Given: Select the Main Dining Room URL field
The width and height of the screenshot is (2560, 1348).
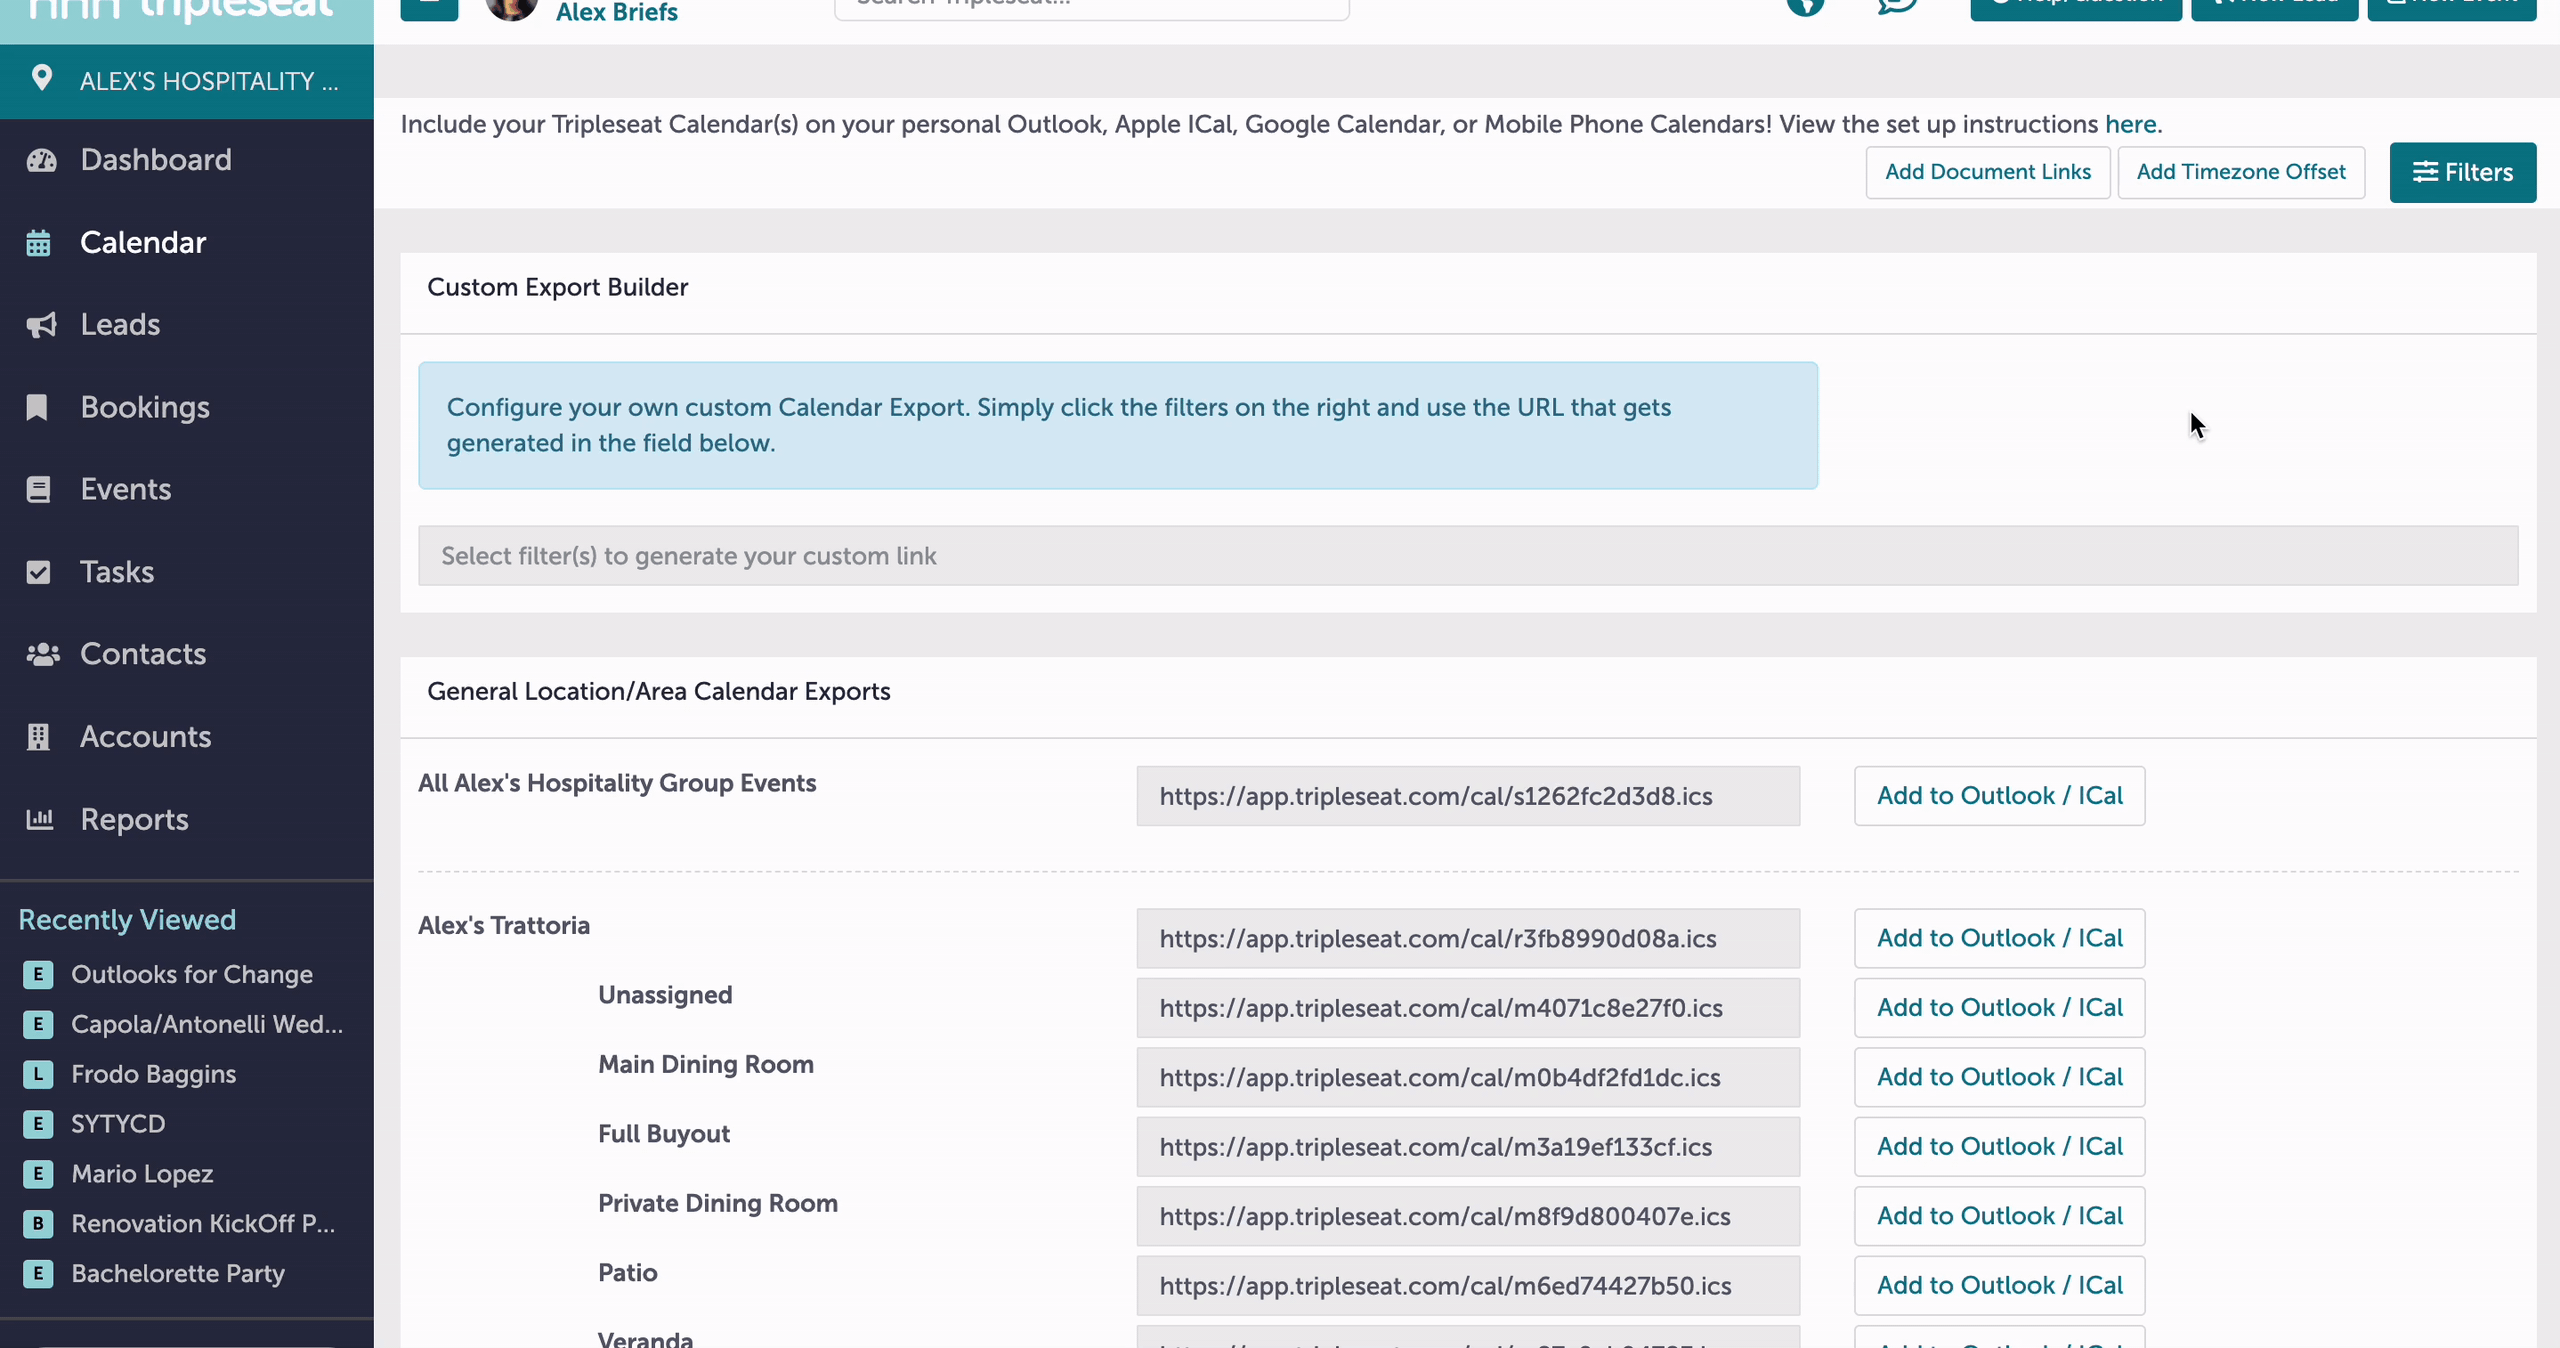Looking at the screenshot, I should (1468, 1077).
